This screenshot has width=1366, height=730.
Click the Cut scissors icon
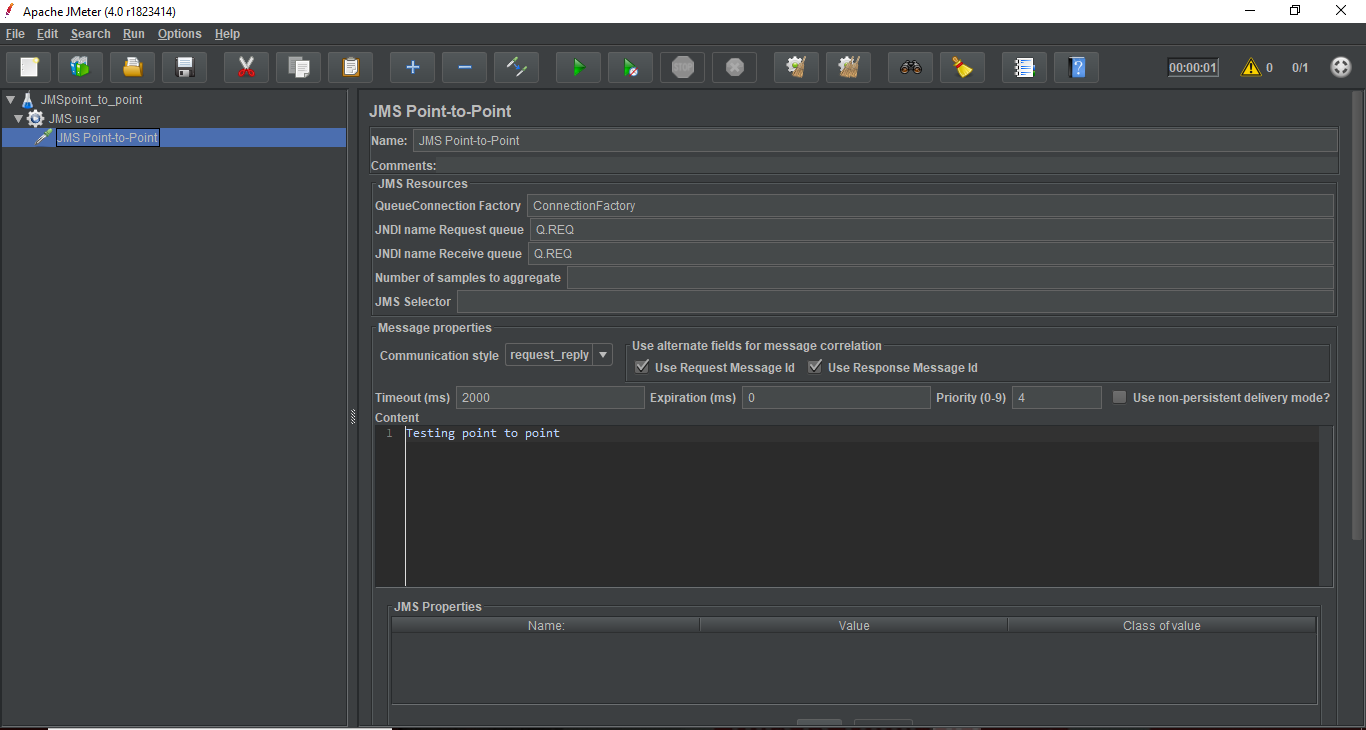coord(246,68)
